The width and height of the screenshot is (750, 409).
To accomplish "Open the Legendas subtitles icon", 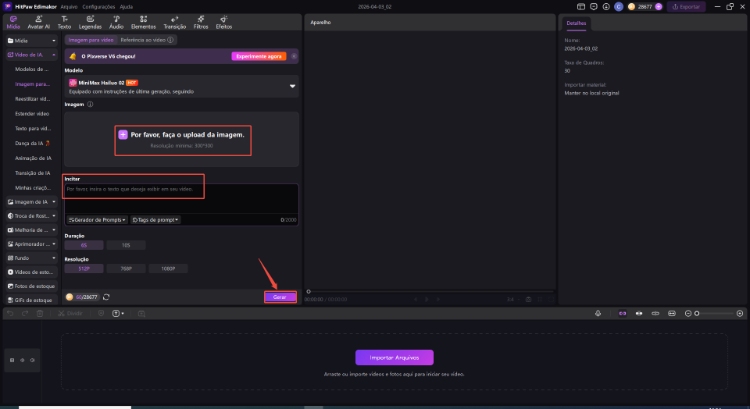I will [90, 20].
